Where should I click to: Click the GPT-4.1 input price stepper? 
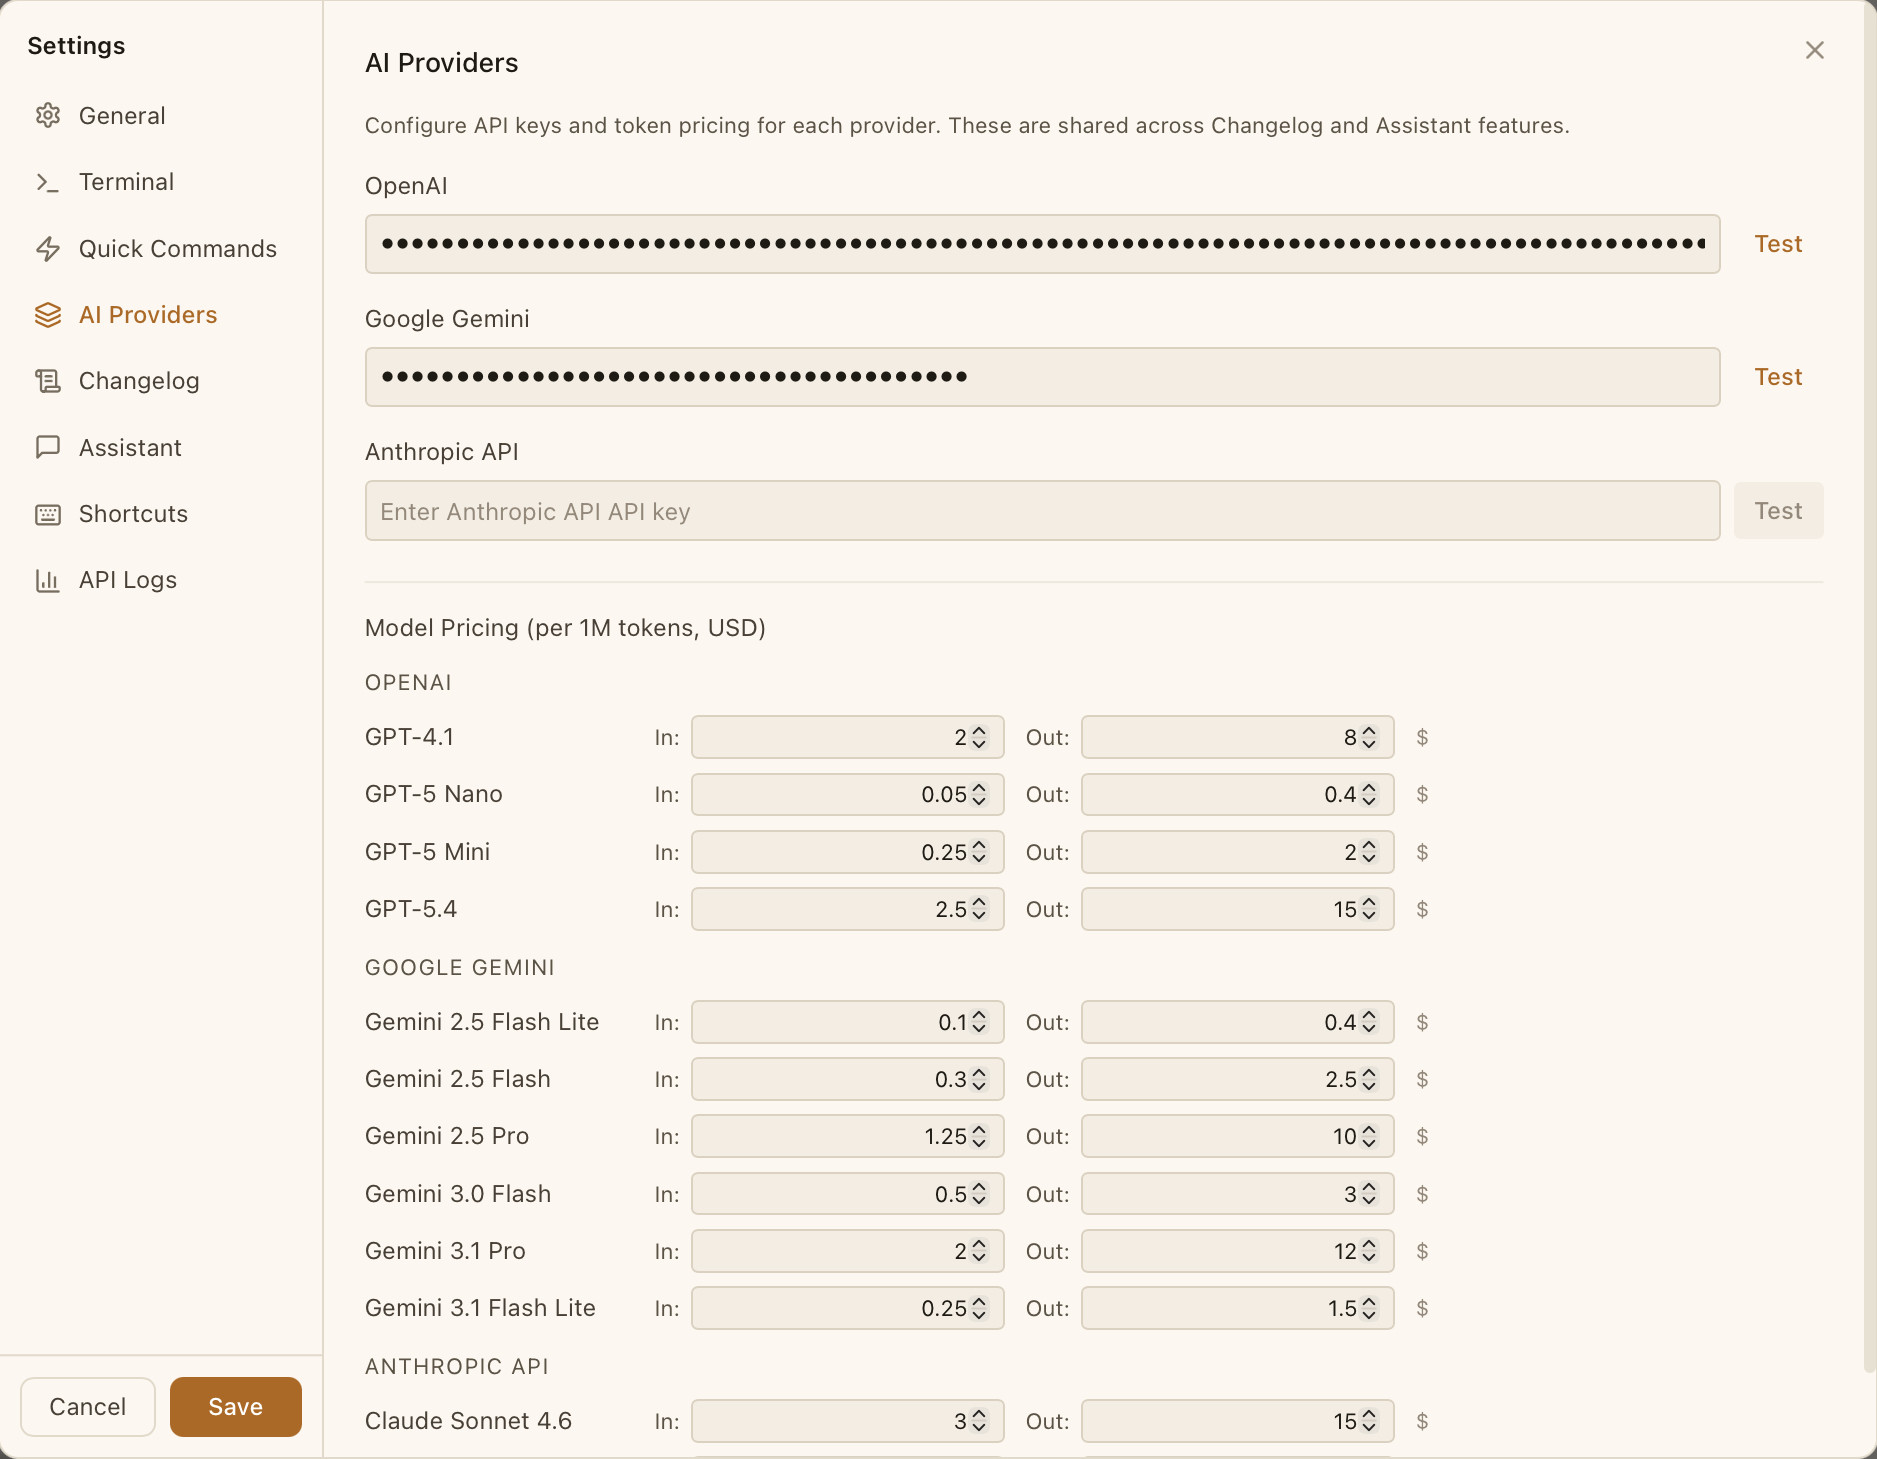(979, 738)
